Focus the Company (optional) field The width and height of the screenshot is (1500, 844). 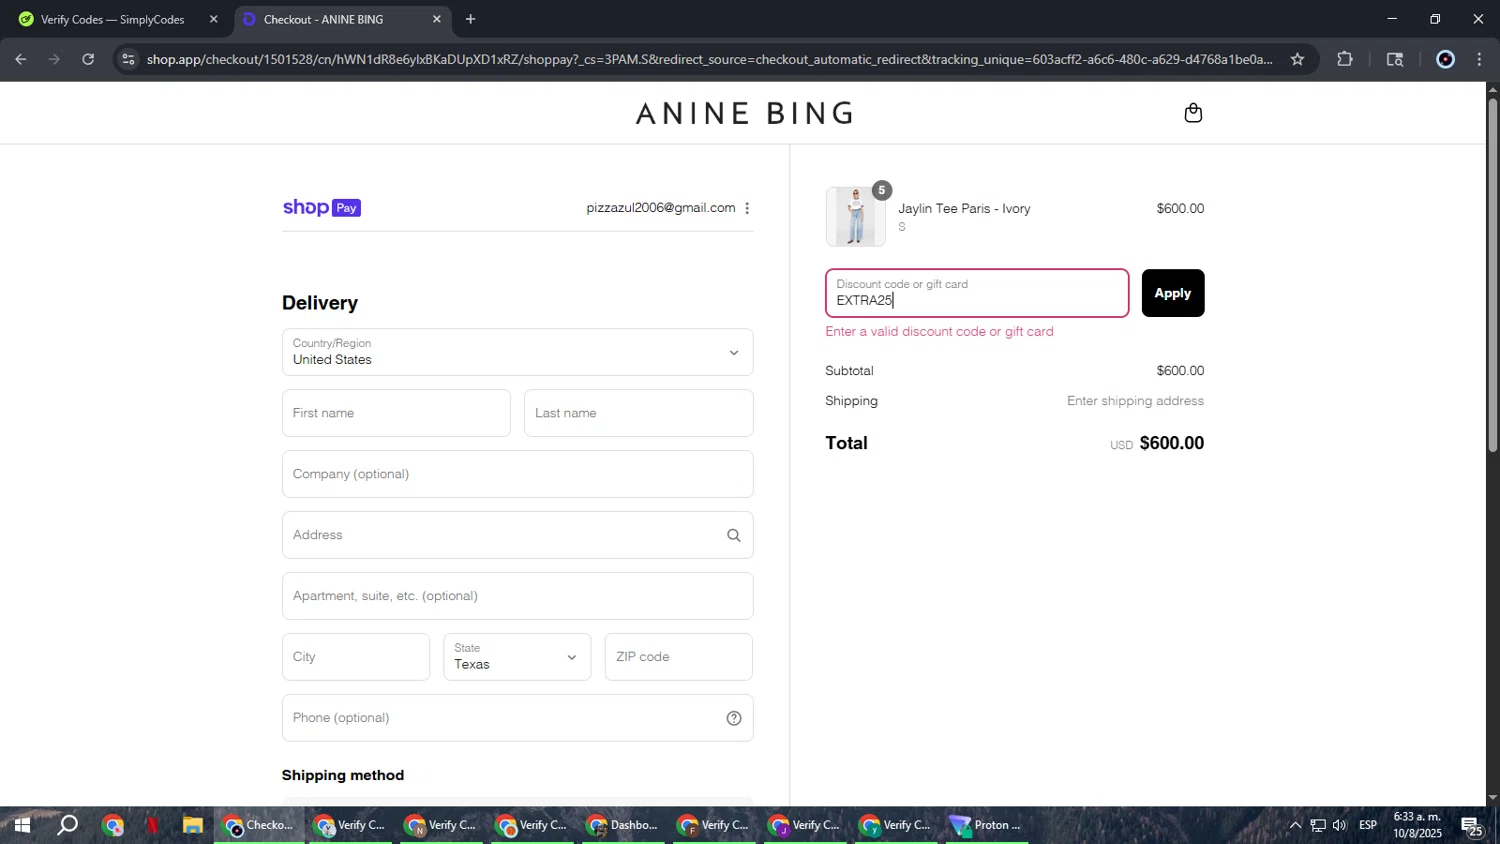tap(517, 474)
